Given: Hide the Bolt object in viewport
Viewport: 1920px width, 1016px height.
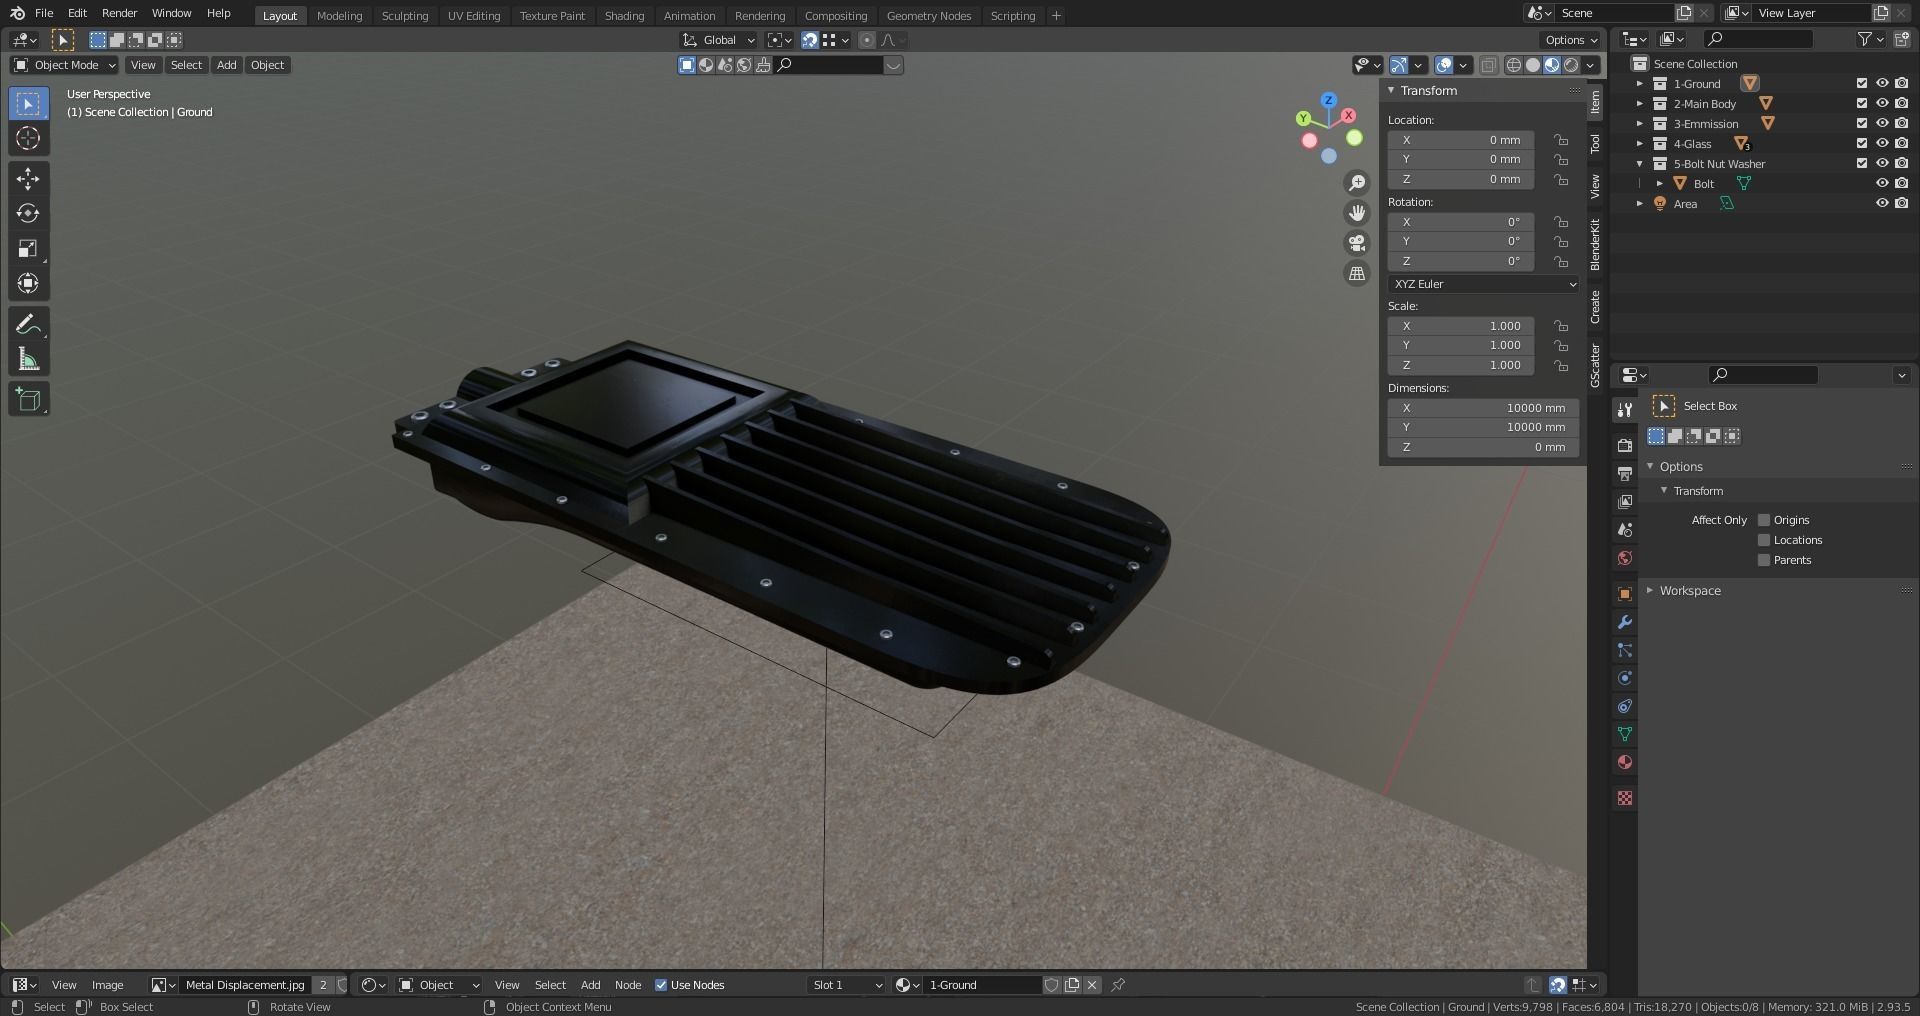Looking at the screenshot, I should 1882,184.
